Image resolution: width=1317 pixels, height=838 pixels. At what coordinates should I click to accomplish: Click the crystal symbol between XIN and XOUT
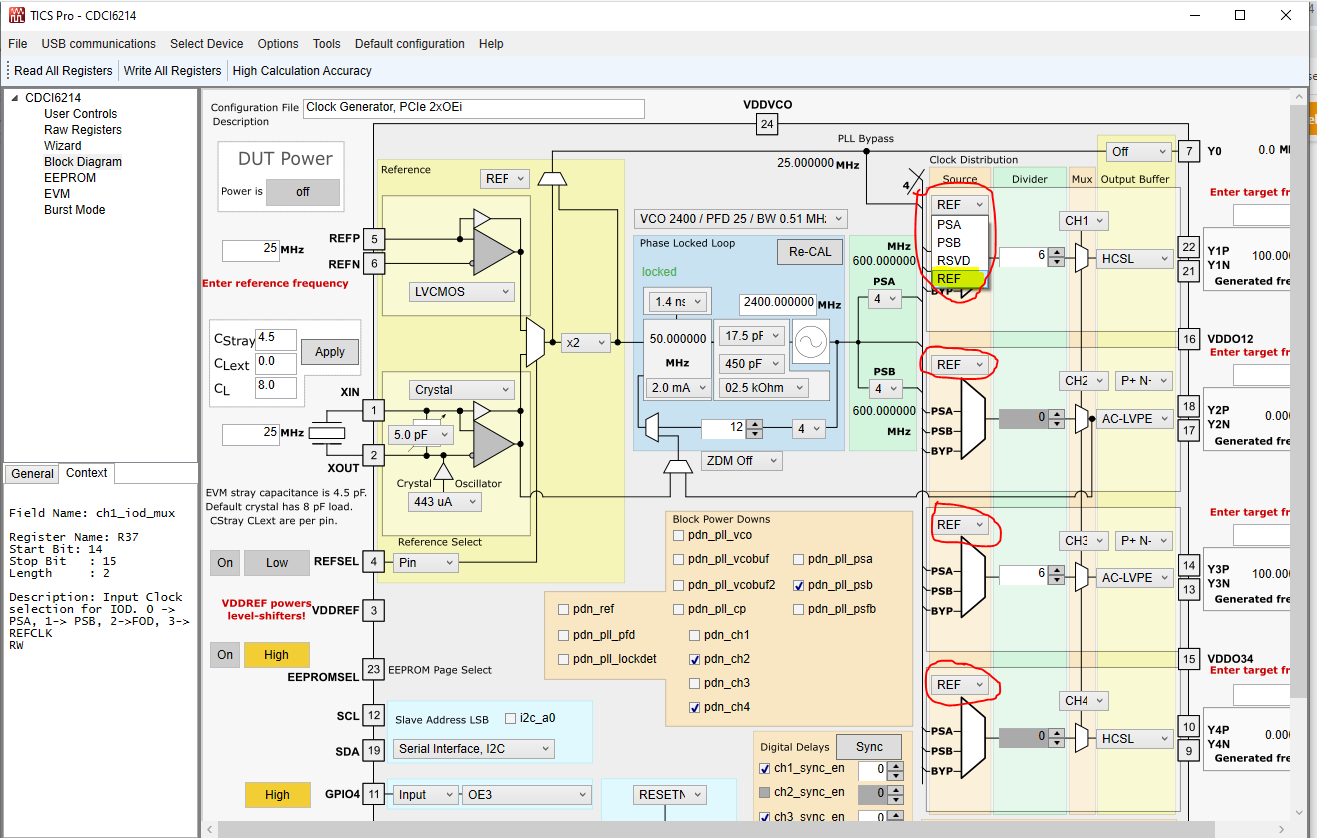[x=326, y=433]
